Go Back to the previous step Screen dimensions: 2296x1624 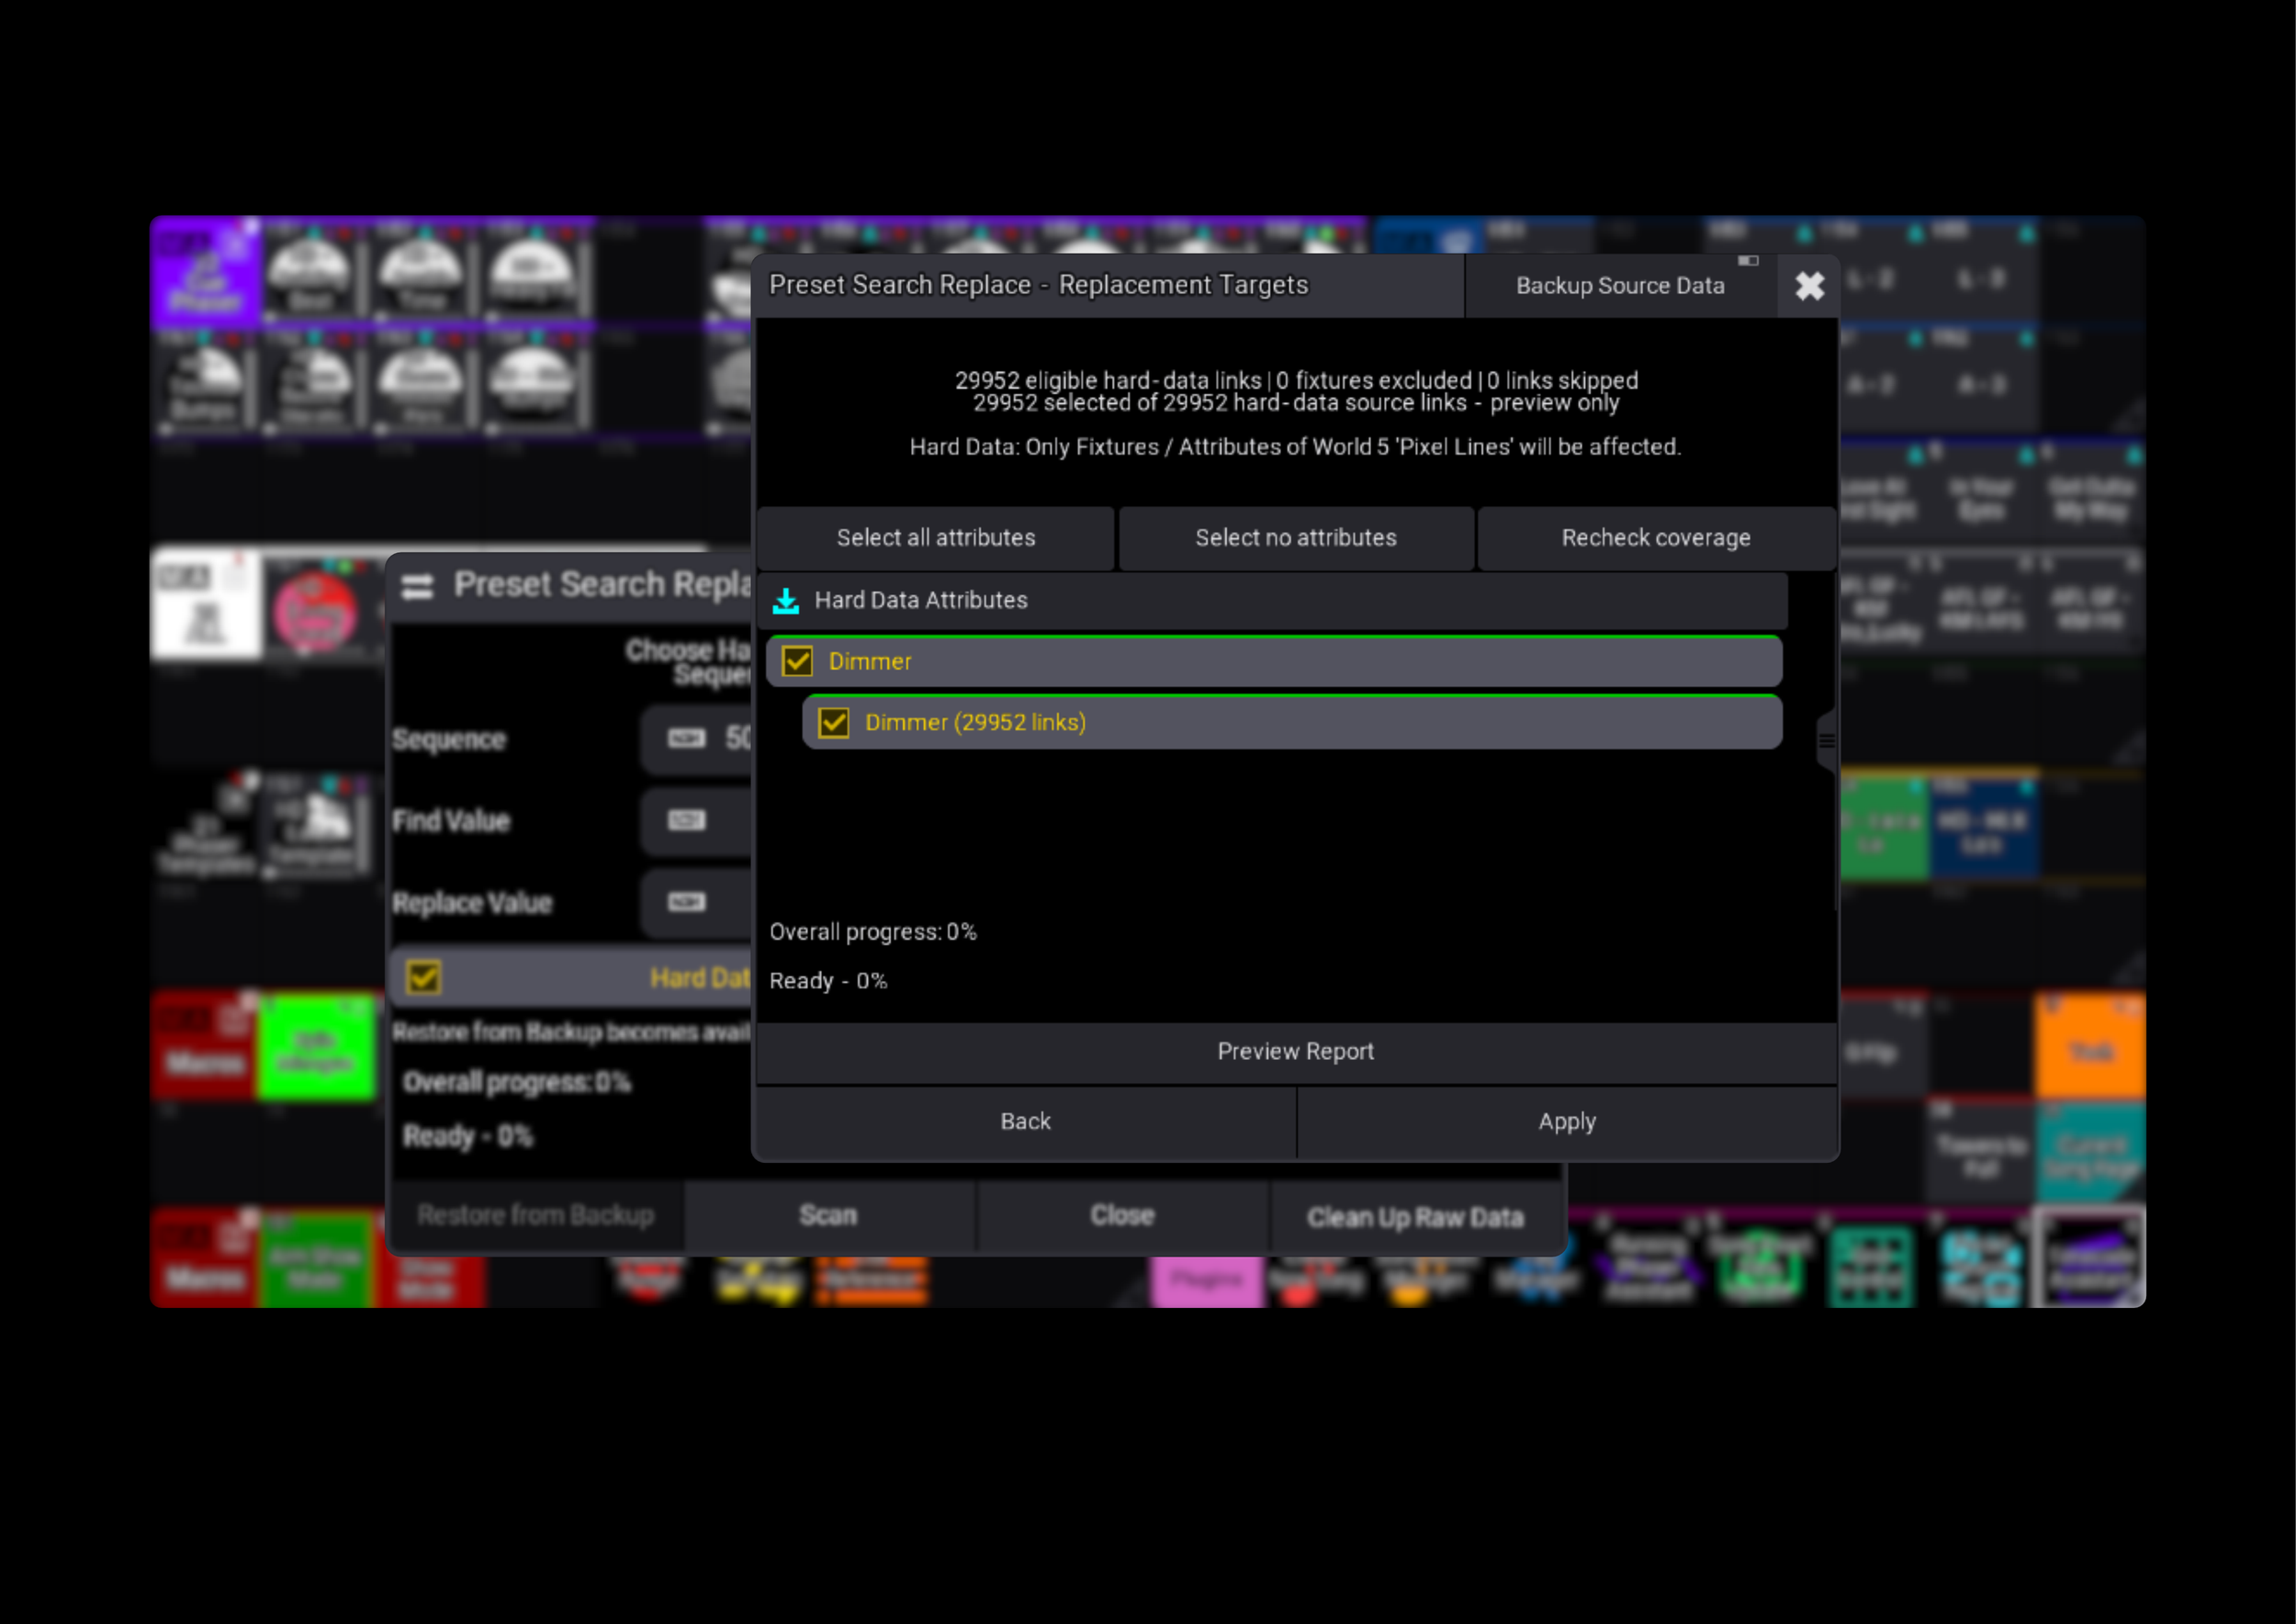(x=1026, y=1122)
